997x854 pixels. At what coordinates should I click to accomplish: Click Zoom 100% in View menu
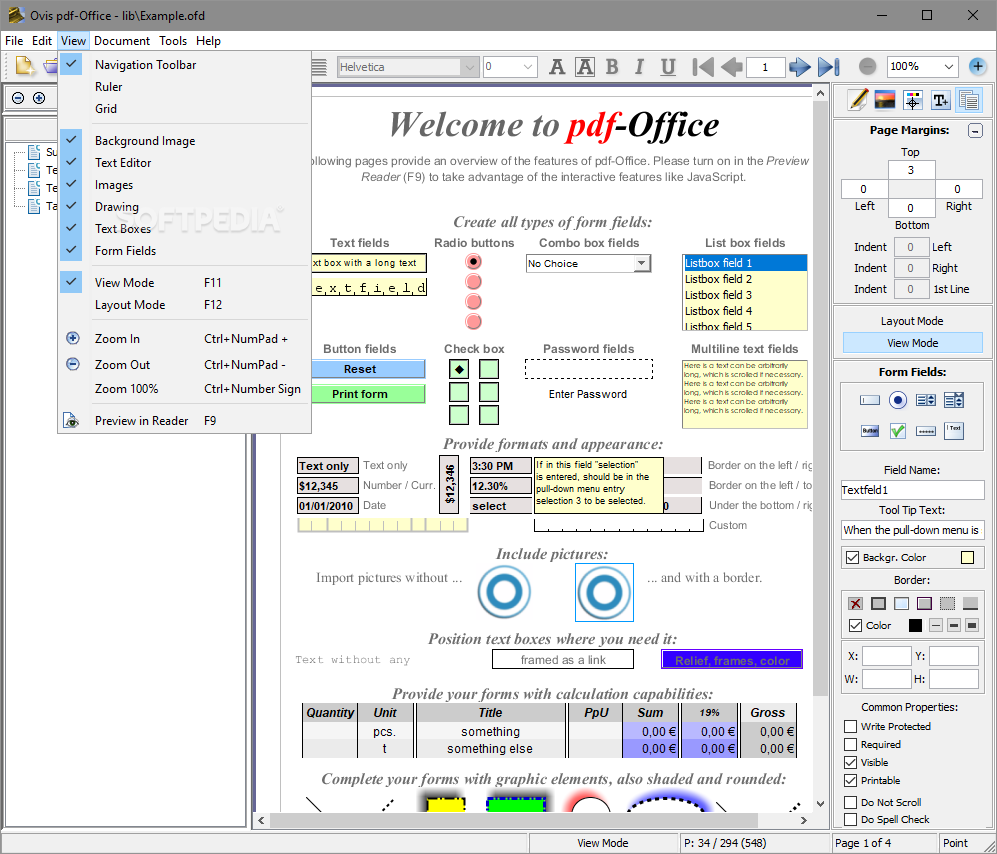184,389
